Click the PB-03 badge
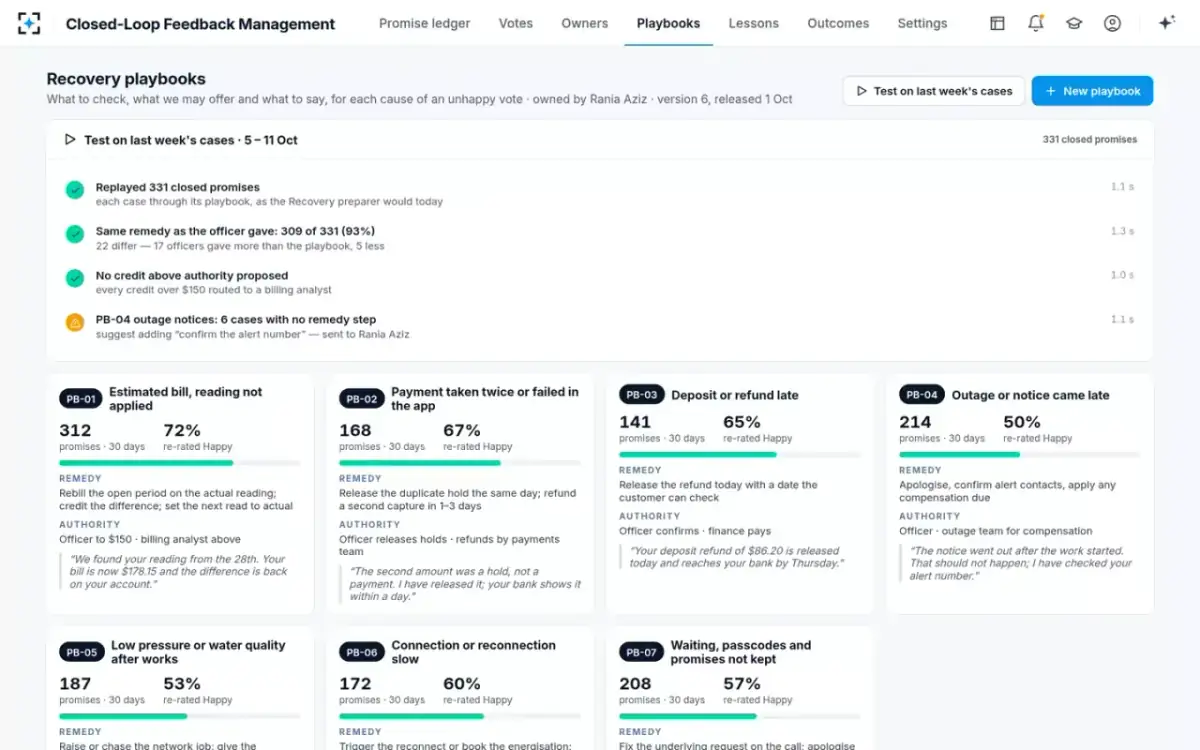 pos(641,395)
